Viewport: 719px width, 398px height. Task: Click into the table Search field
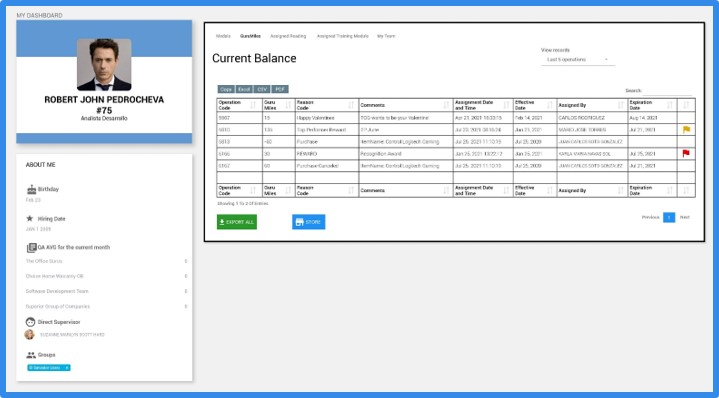(x=667, y=91)
